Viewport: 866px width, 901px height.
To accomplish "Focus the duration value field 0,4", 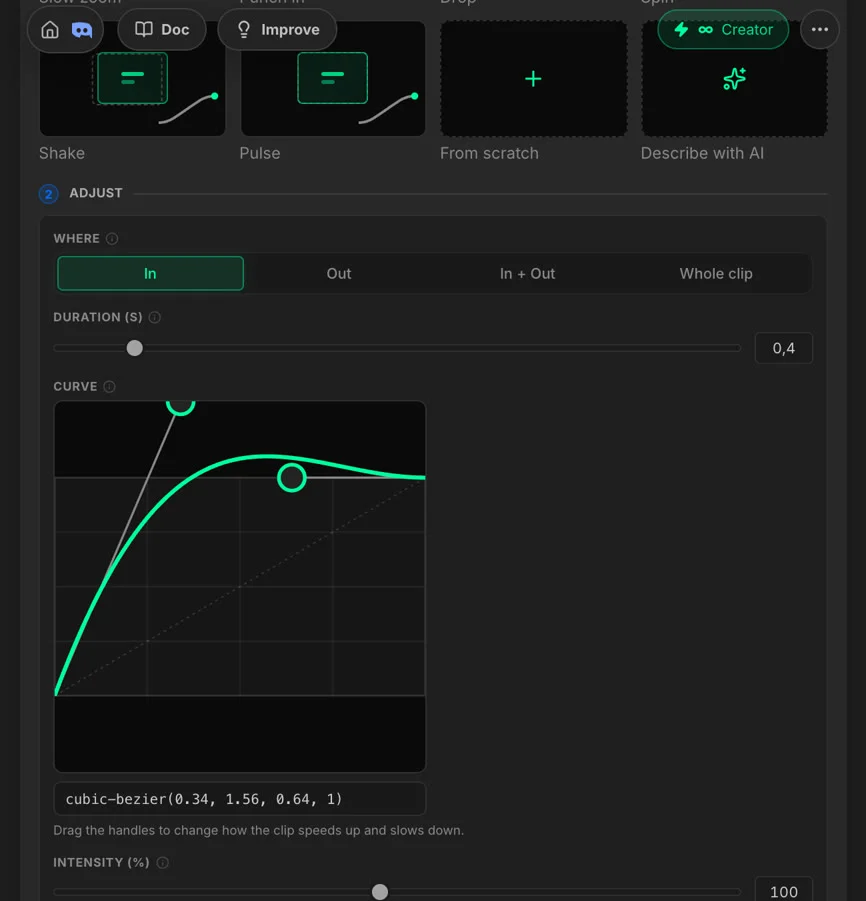I will click(x=784, y=348).
